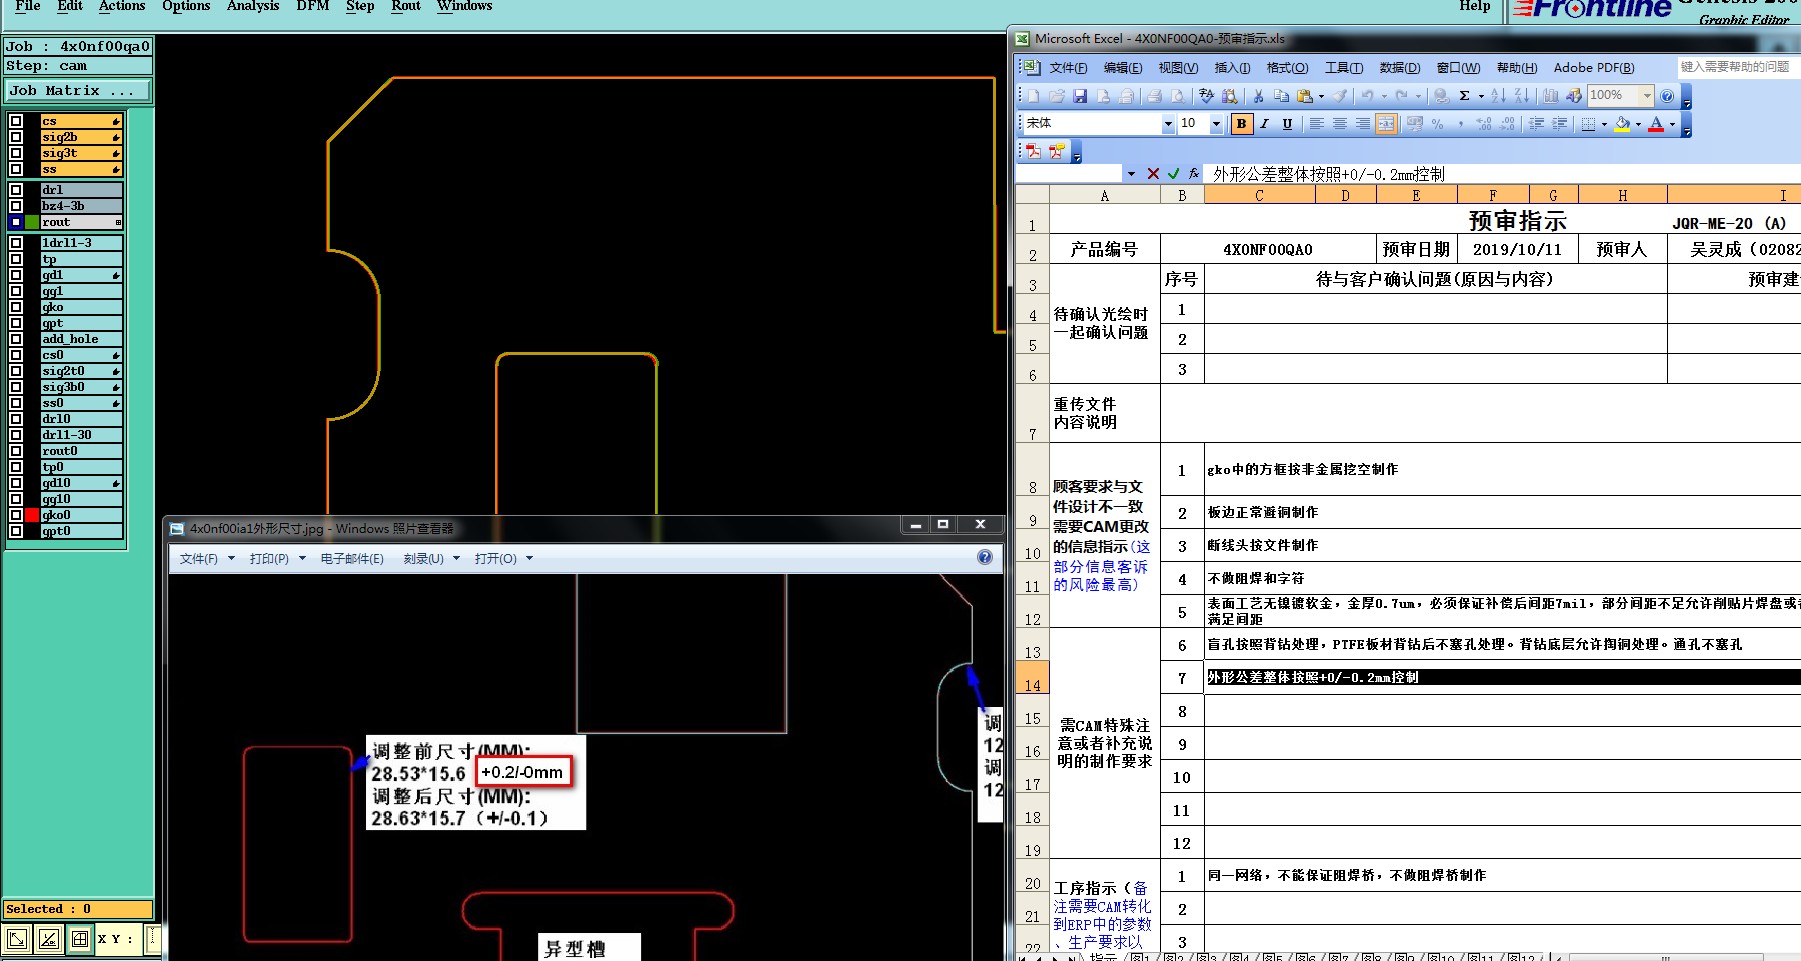Click the Save icon in Excel toolbar
The width and height of the screenshot is (1801, 961).
pos(1080,96)
